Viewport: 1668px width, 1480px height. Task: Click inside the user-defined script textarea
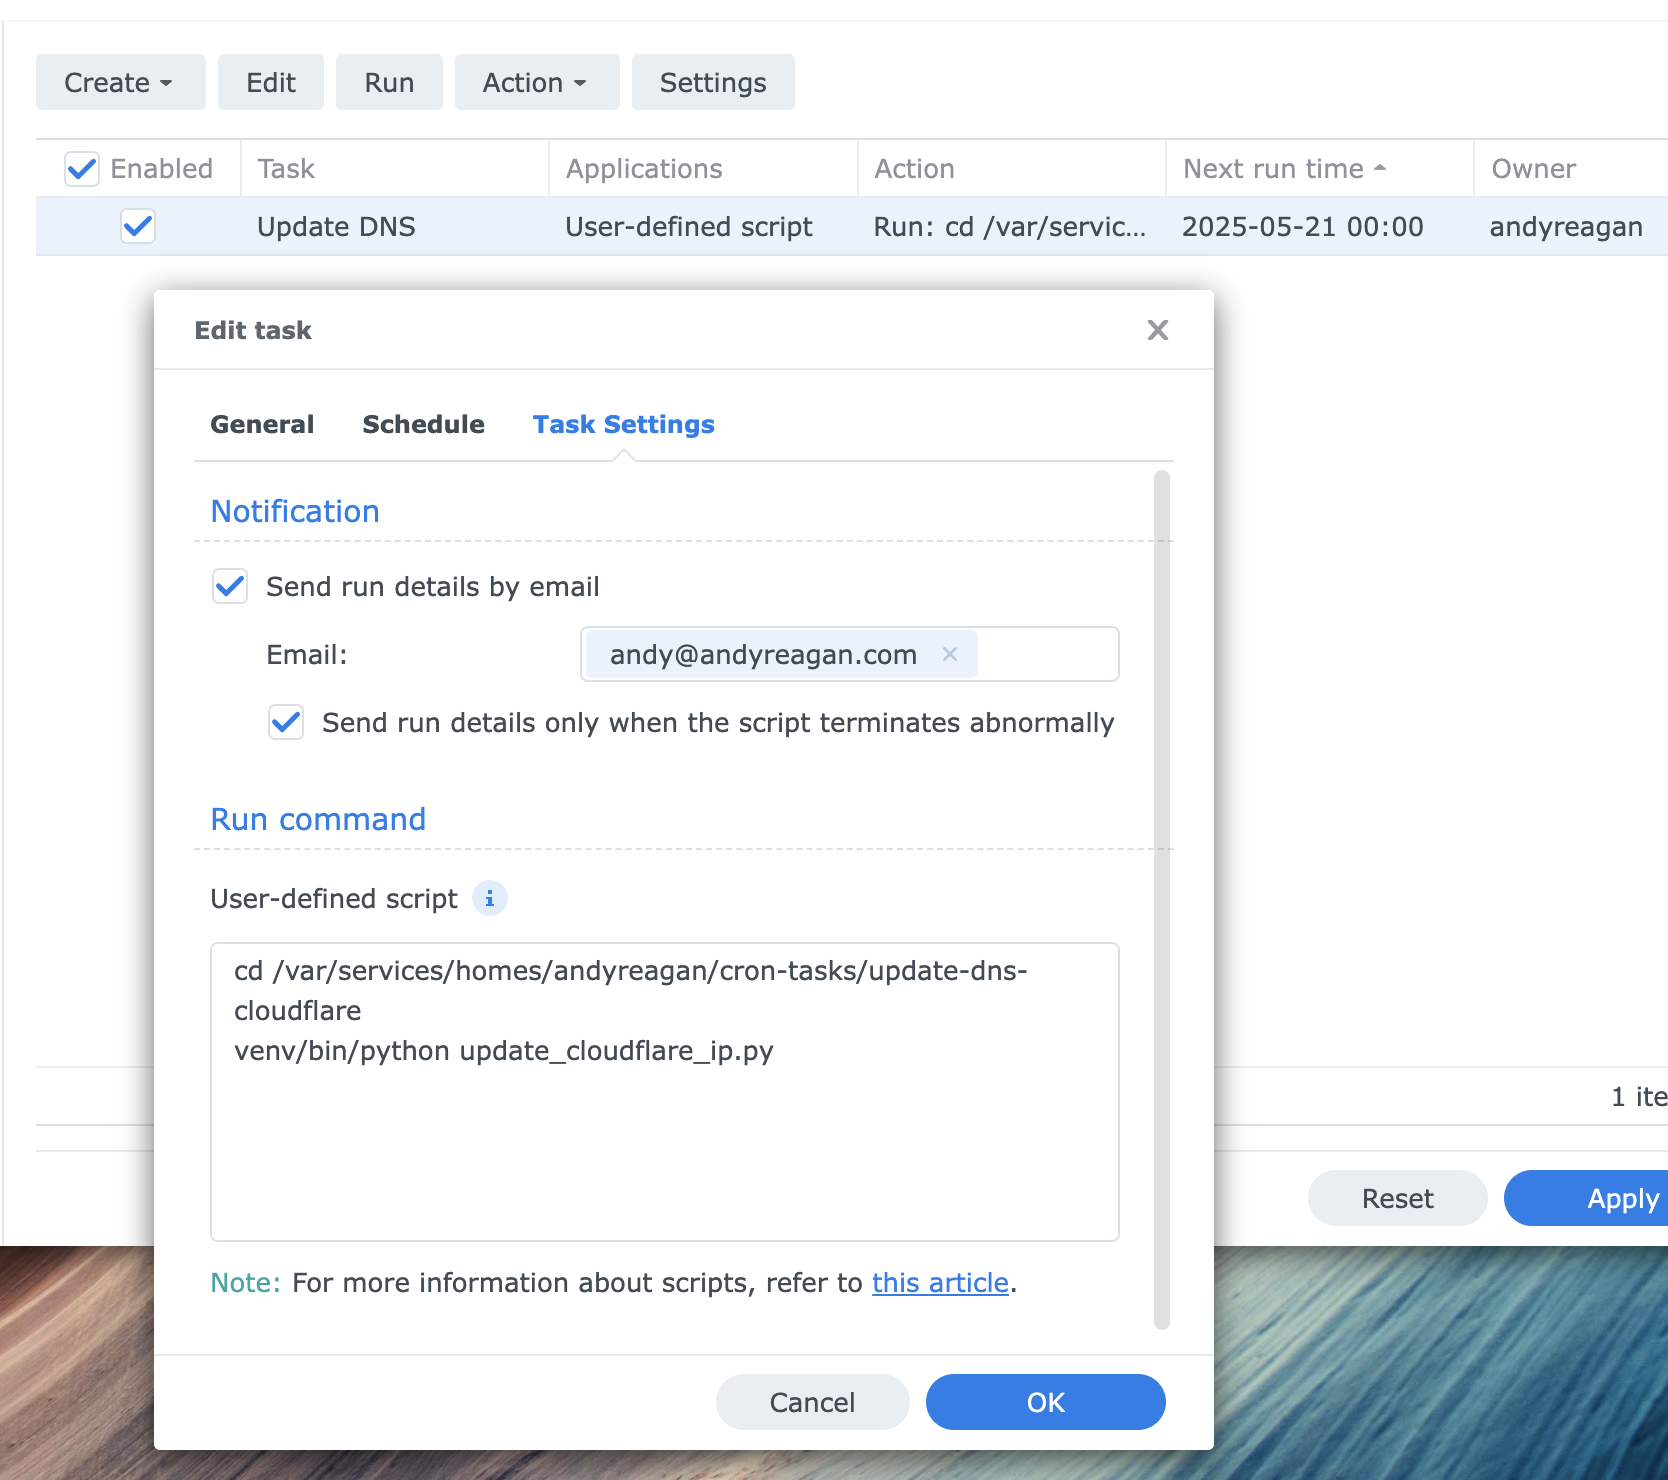(665, 1092)
